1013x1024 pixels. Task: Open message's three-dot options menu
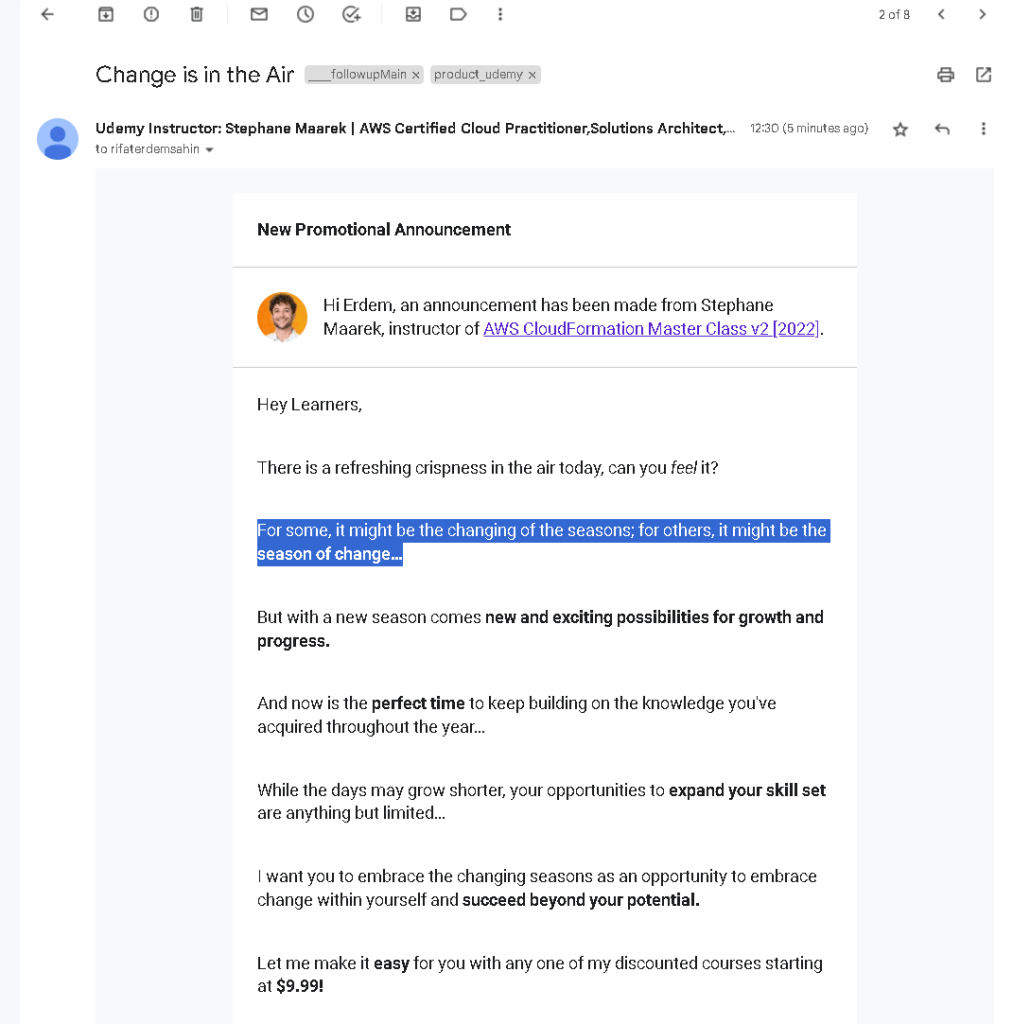point(983,129)
